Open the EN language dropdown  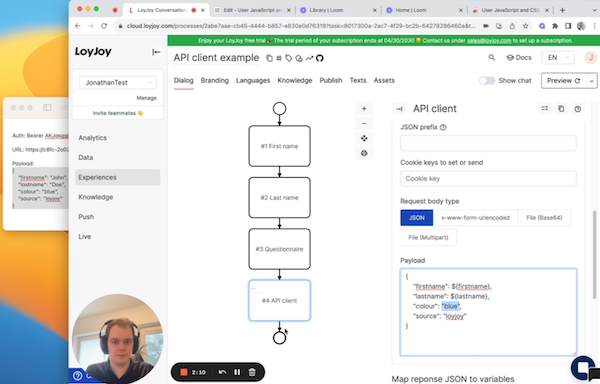[x=558, y=58]
